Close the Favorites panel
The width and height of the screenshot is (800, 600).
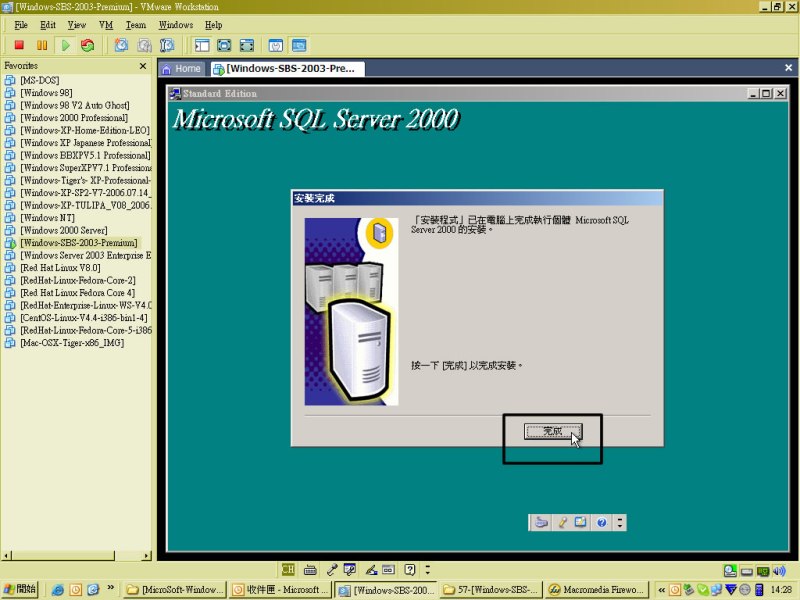143,66
